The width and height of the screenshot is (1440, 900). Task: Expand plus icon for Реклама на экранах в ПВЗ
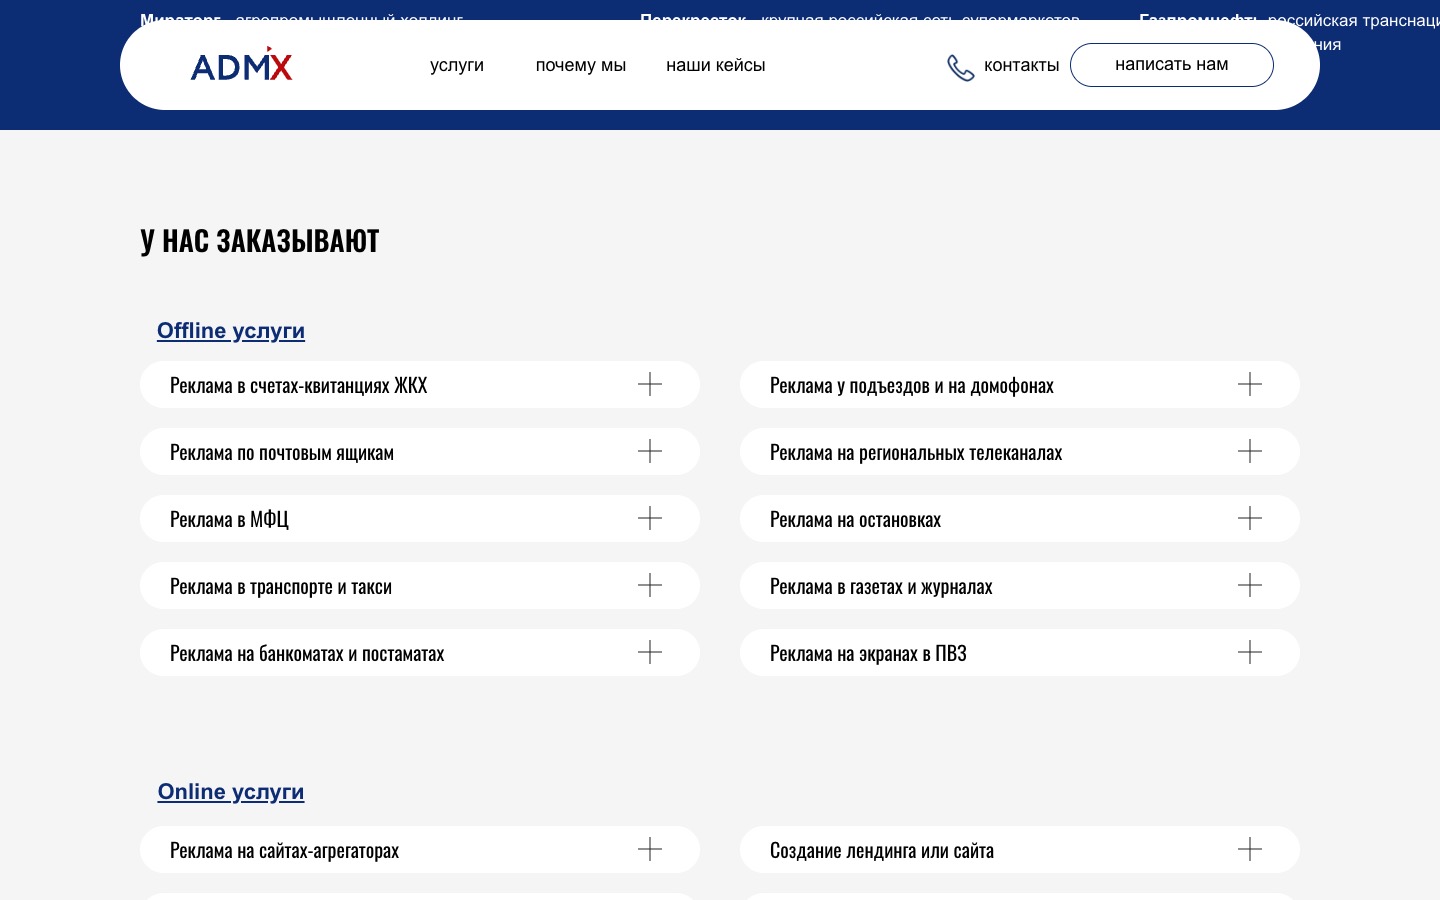(x=1250, y=652)
